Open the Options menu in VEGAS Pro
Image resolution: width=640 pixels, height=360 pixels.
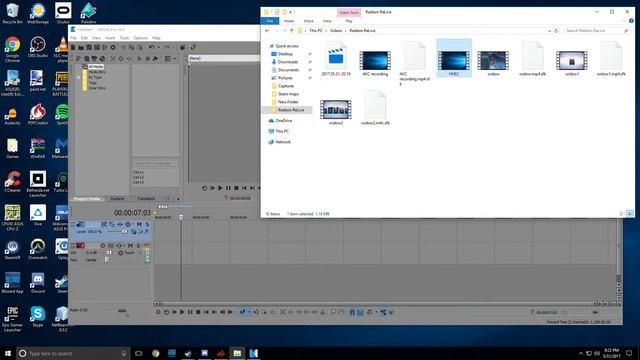point(140,38)
